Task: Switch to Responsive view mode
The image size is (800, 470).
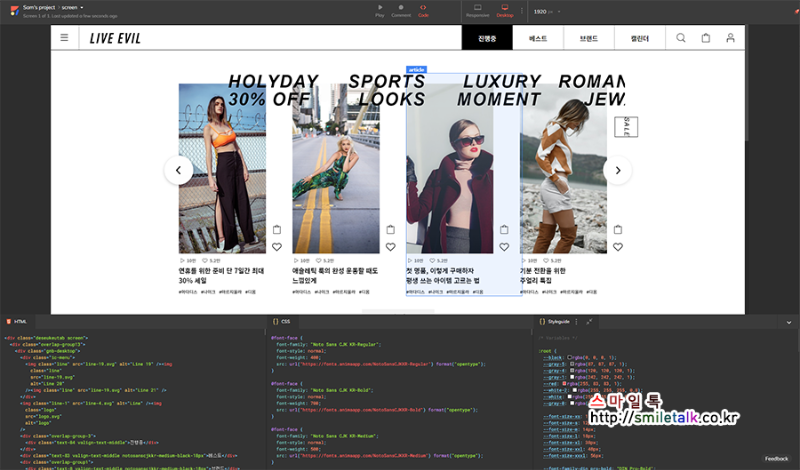Action: point(478,8)
